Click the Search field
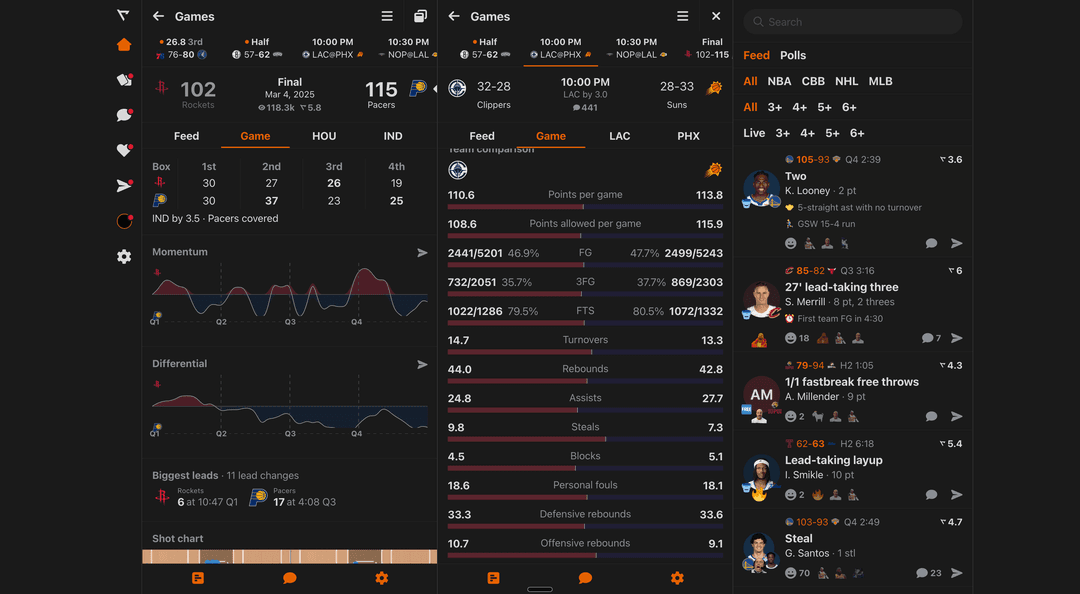 [853, 22]
